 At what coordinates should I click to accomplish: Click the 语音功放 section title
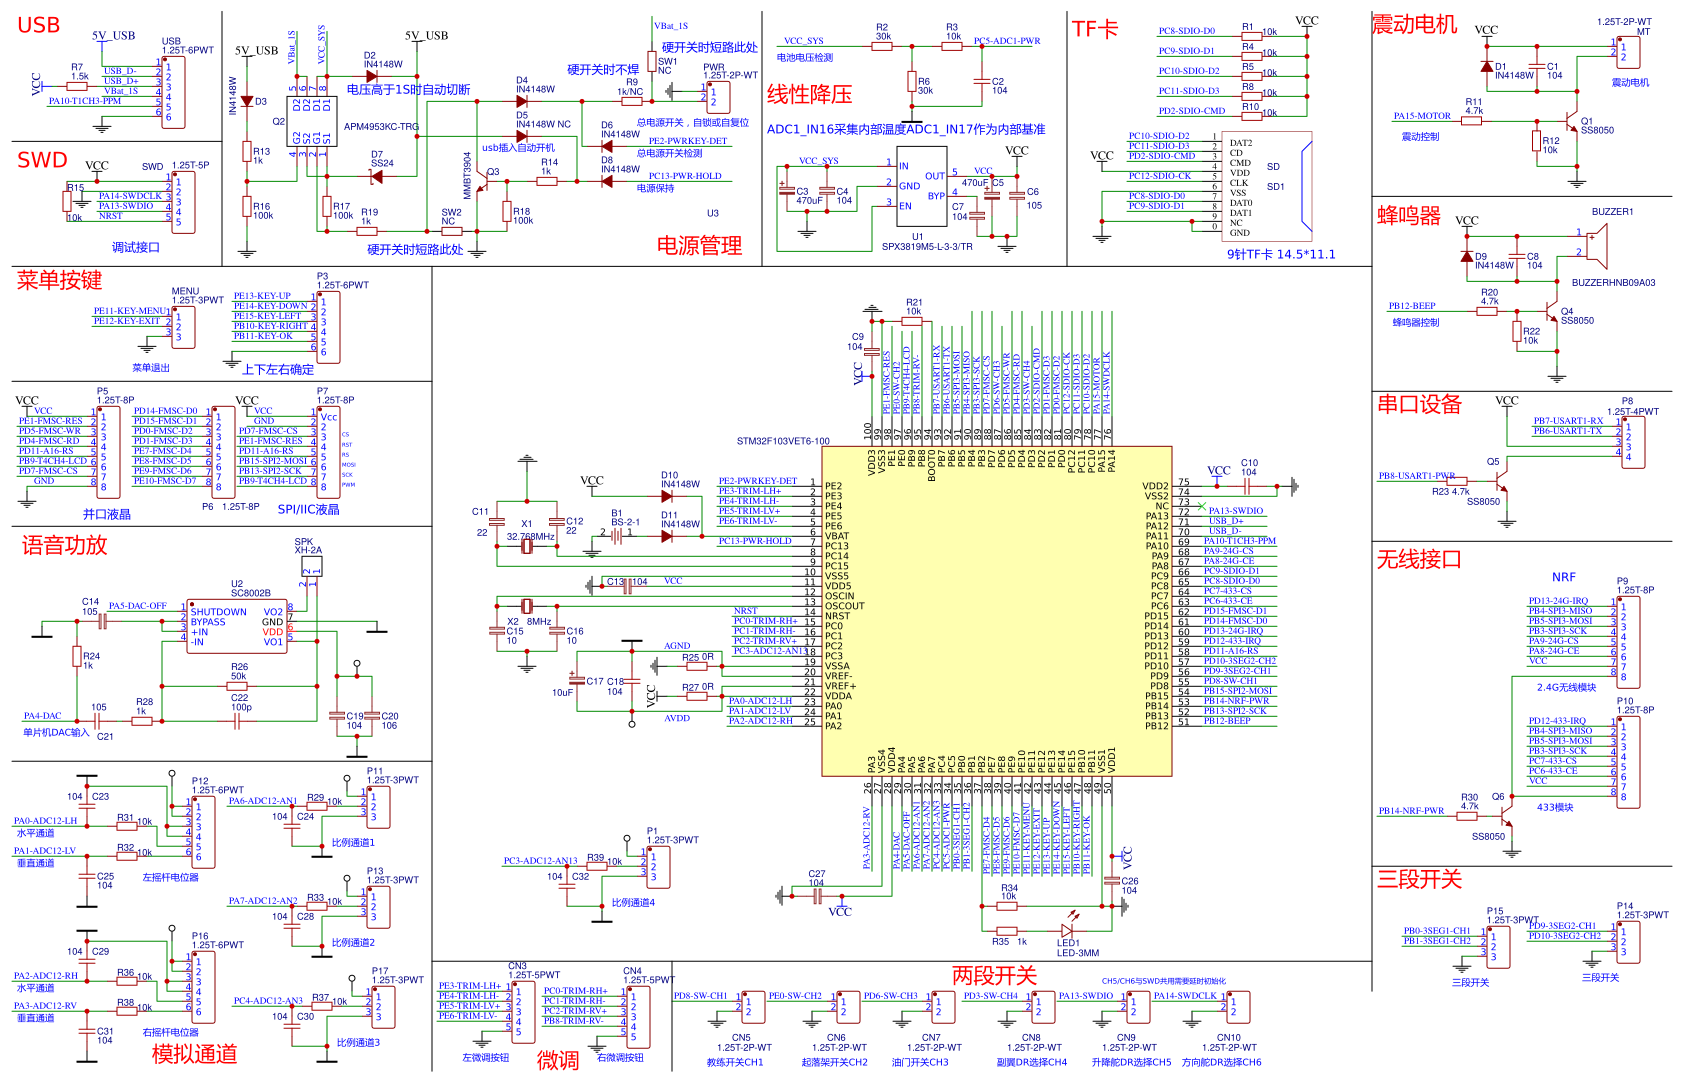click(x=64, y=545)
